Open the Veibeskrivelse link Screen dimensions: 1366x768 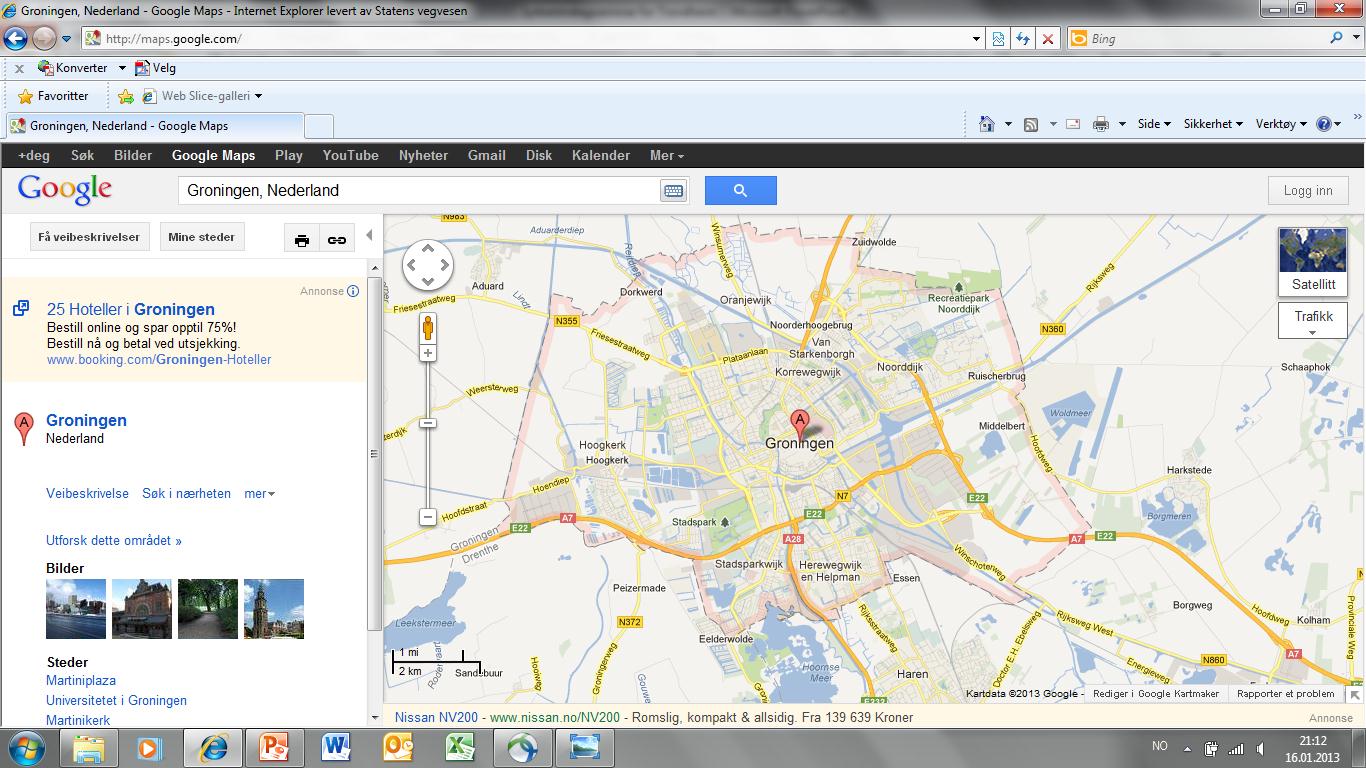87,493
